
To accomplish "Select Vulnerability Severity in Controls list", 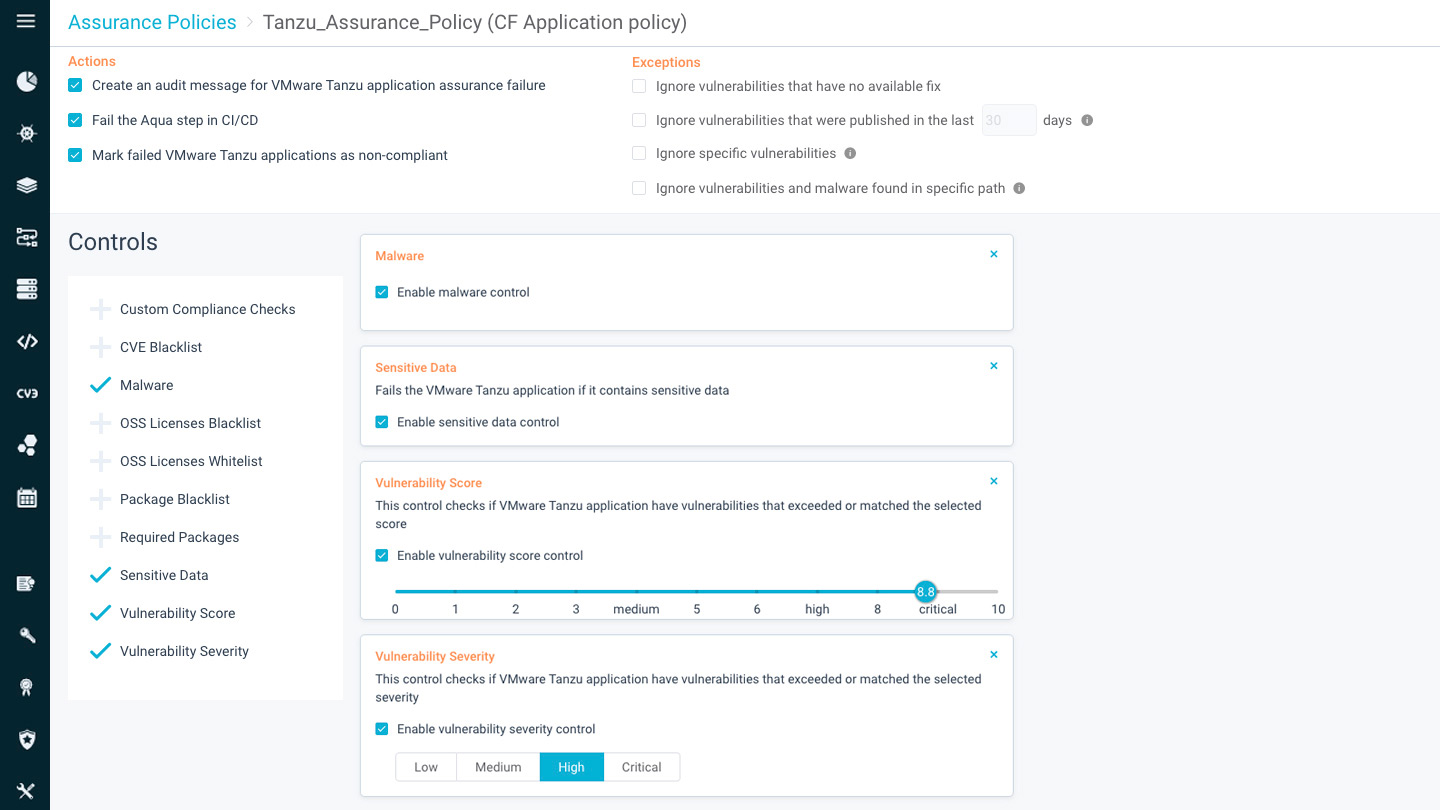I will click(184, 651).
